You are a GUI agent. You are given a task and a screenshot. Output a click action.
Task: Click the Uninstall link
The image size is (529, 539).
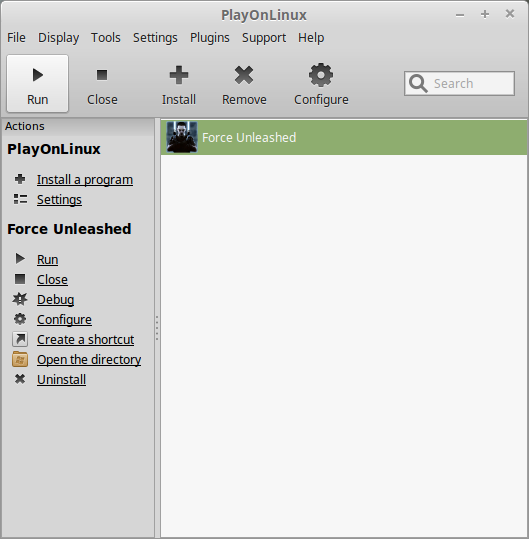coord(62,380)
